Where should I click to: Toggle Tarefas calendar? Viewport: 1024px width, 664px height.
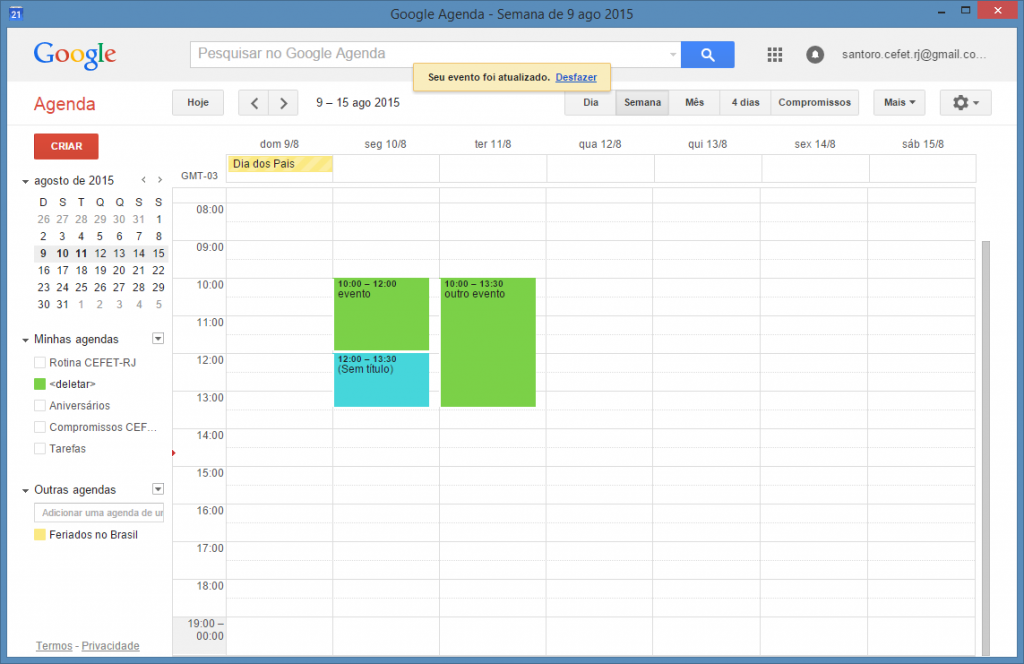coord(40,449)
